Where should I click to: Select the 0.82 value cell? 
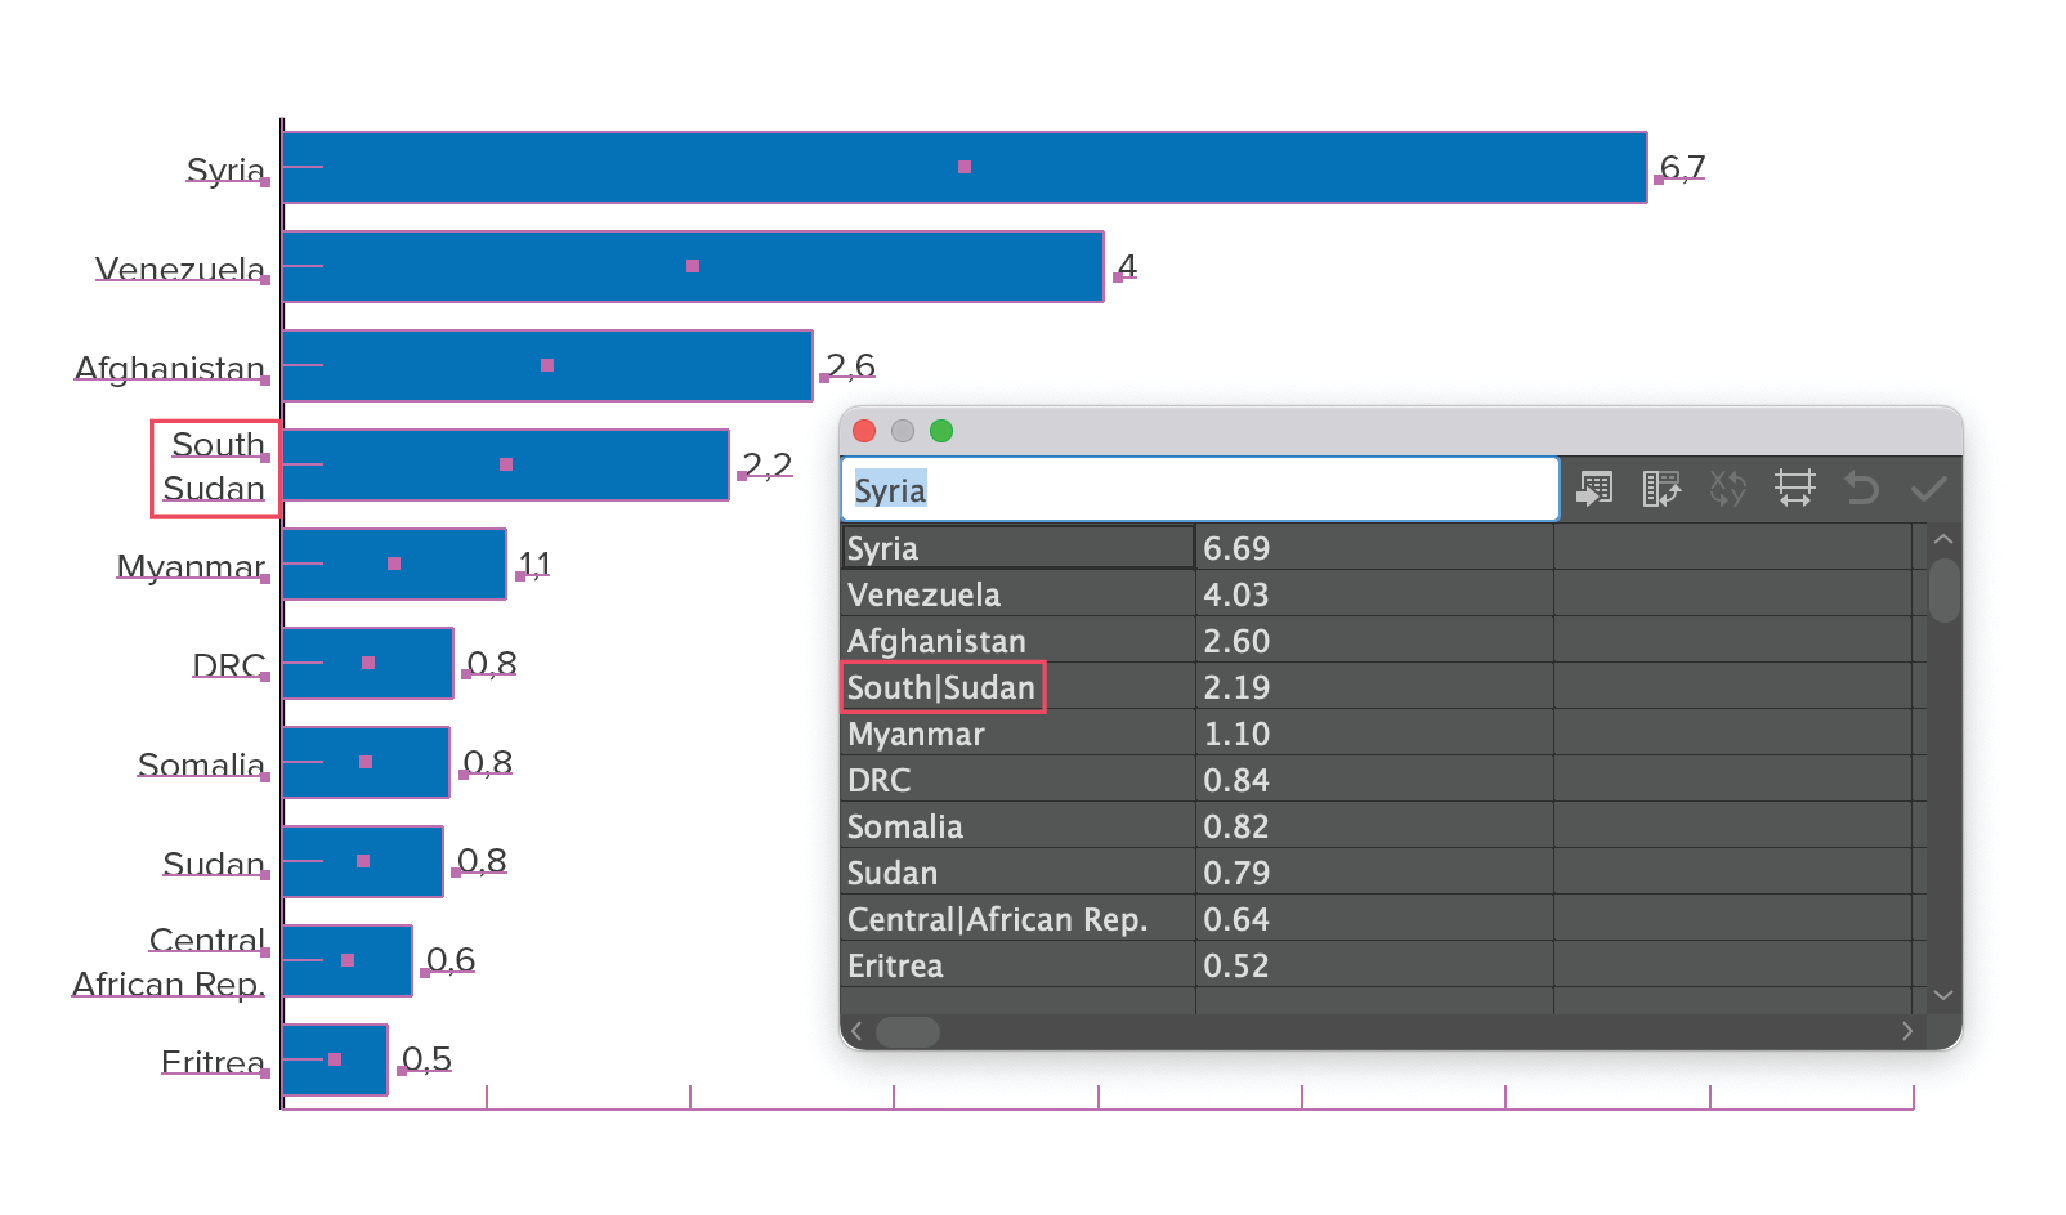click(1374, 826)
